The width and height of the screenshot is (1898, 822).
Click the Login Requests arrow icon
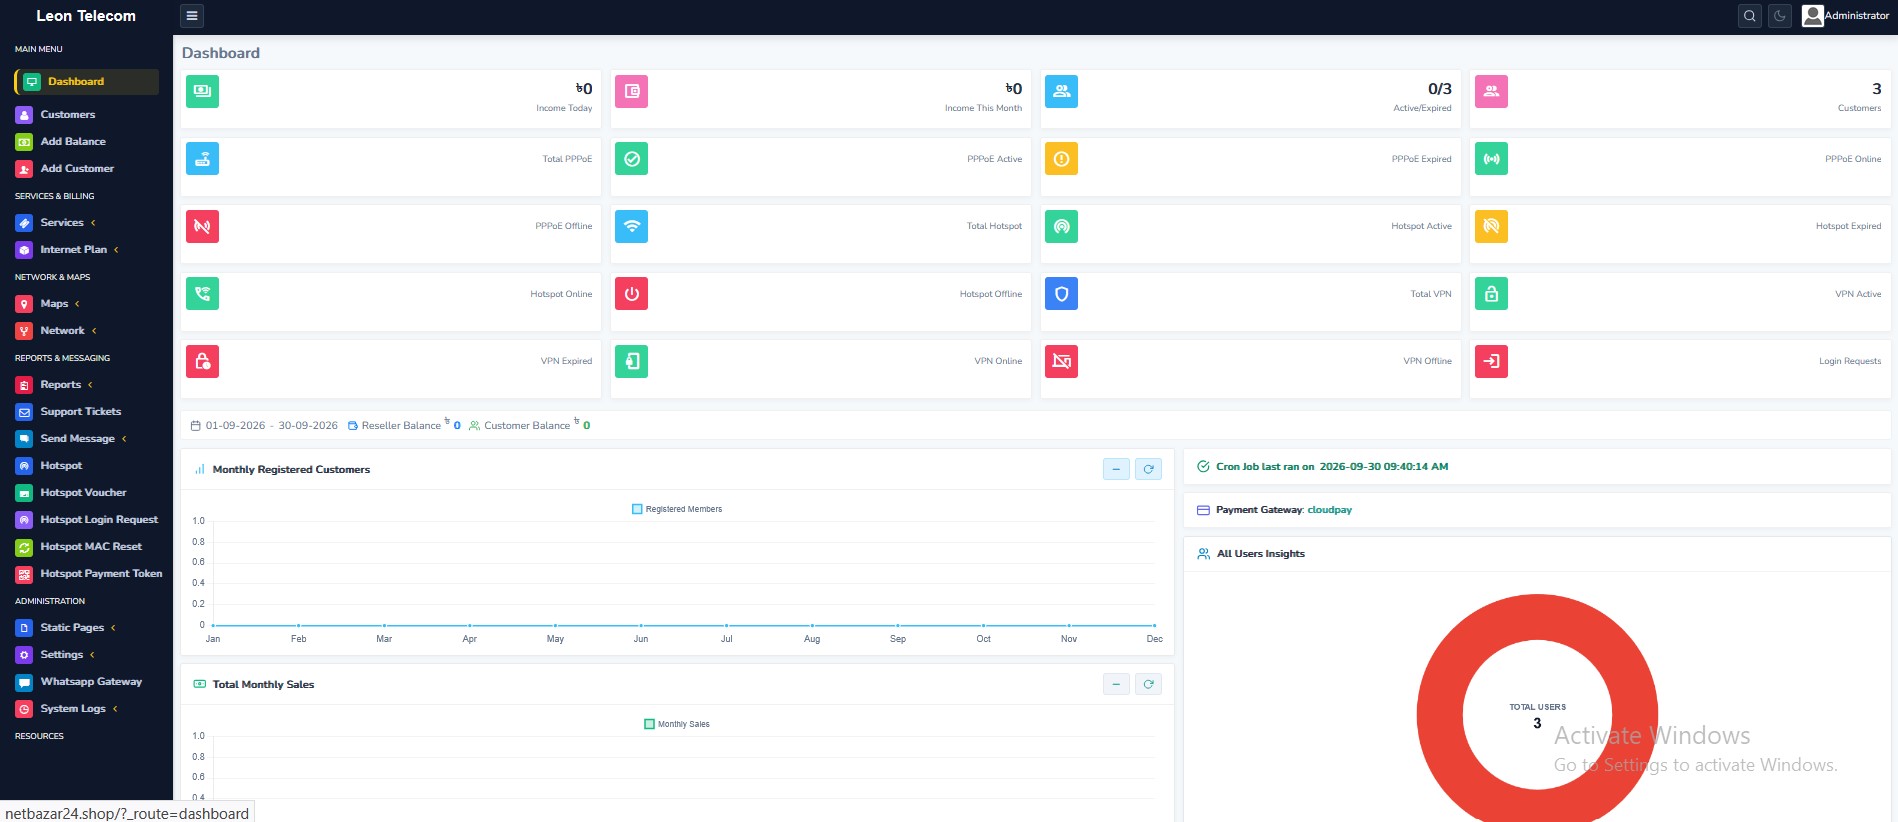pyautogui.click(x=1491, y=361)
